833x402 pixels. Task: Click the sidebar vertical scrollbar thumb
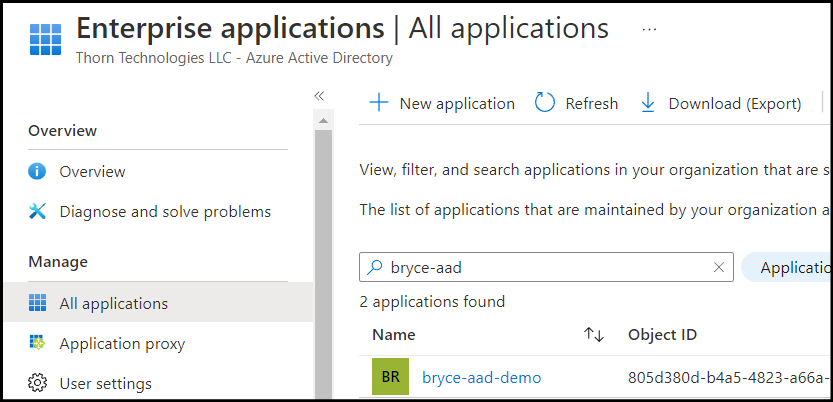tap(323, 266)
